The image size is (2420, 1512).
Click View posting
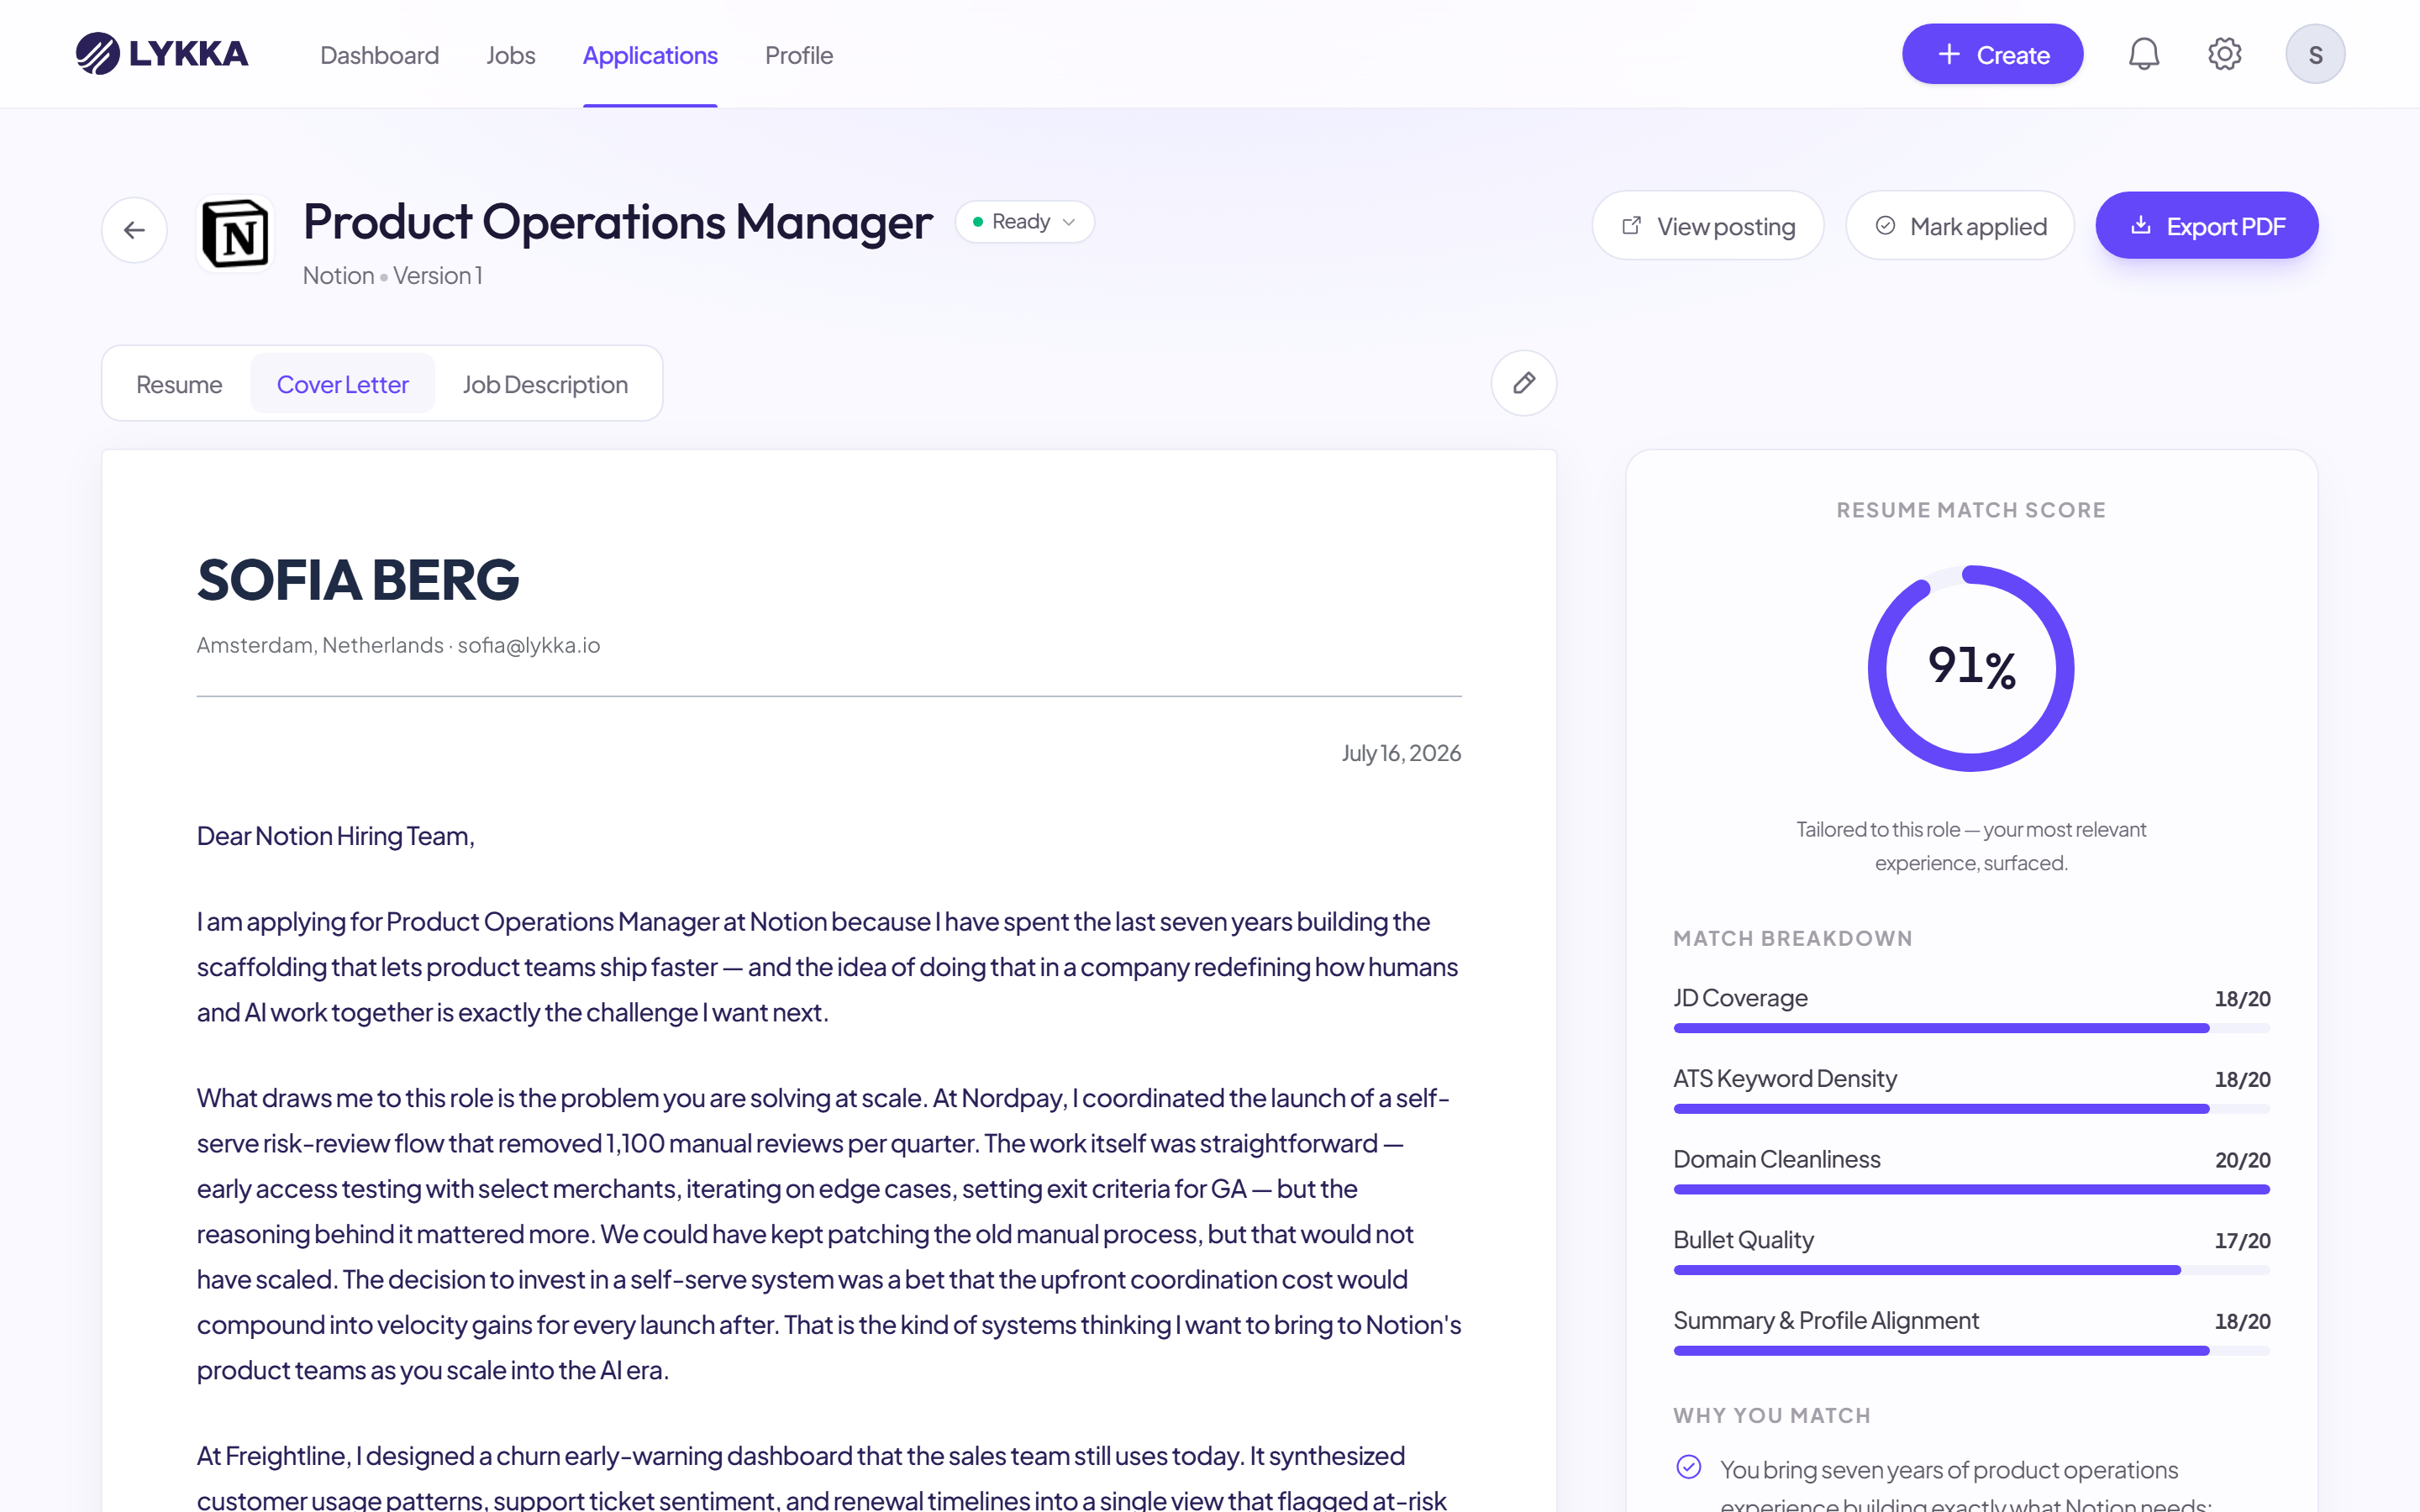1708,226
